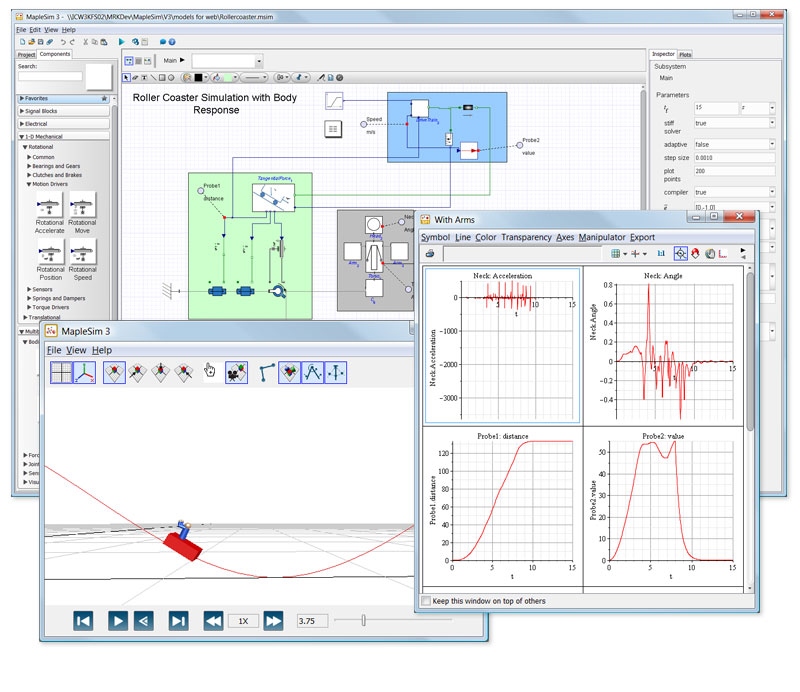Viewport: 800px width, 692px height.
Task: Select the arrow pointer tool in drawing toolbar
Action: pyautogui.click(x=126, y=76)
